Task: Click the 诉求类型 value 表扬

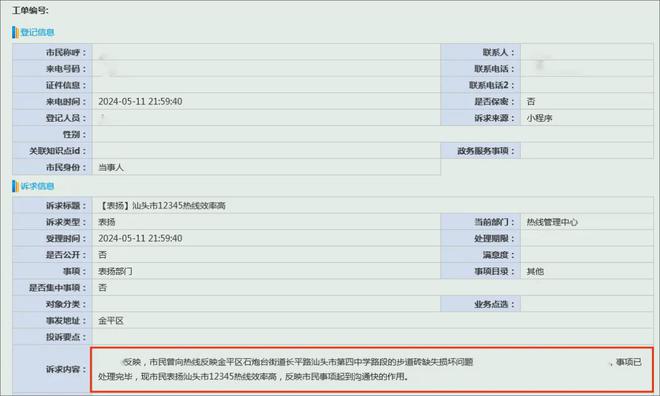Action: [106, 222]
